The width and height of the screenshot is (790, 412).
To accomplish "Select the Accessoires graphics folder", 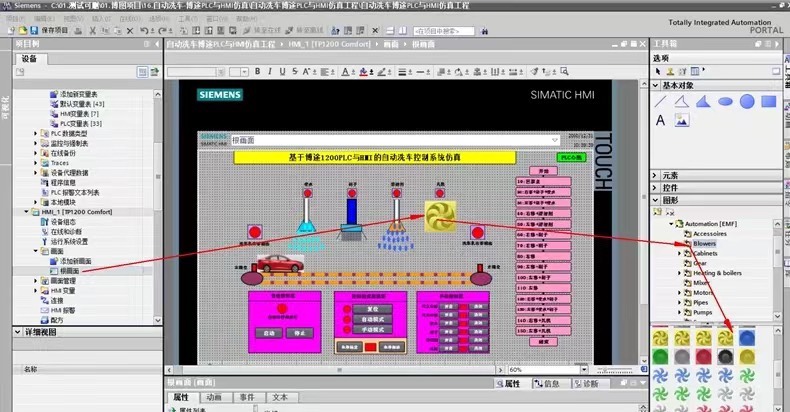I will [710, 234].
